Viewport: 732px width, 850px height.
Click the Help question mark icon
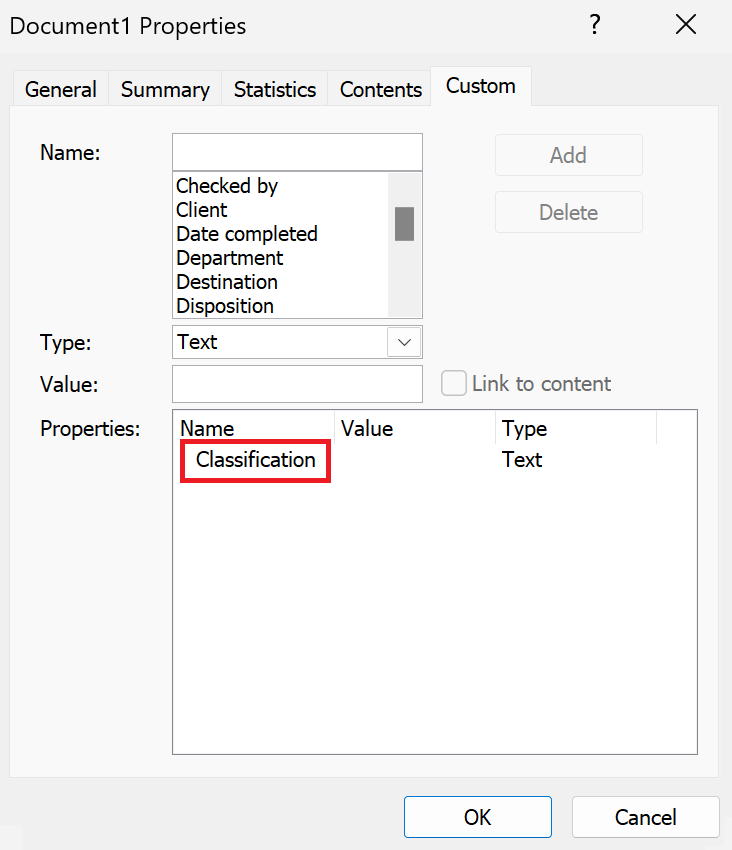[594, 25]
